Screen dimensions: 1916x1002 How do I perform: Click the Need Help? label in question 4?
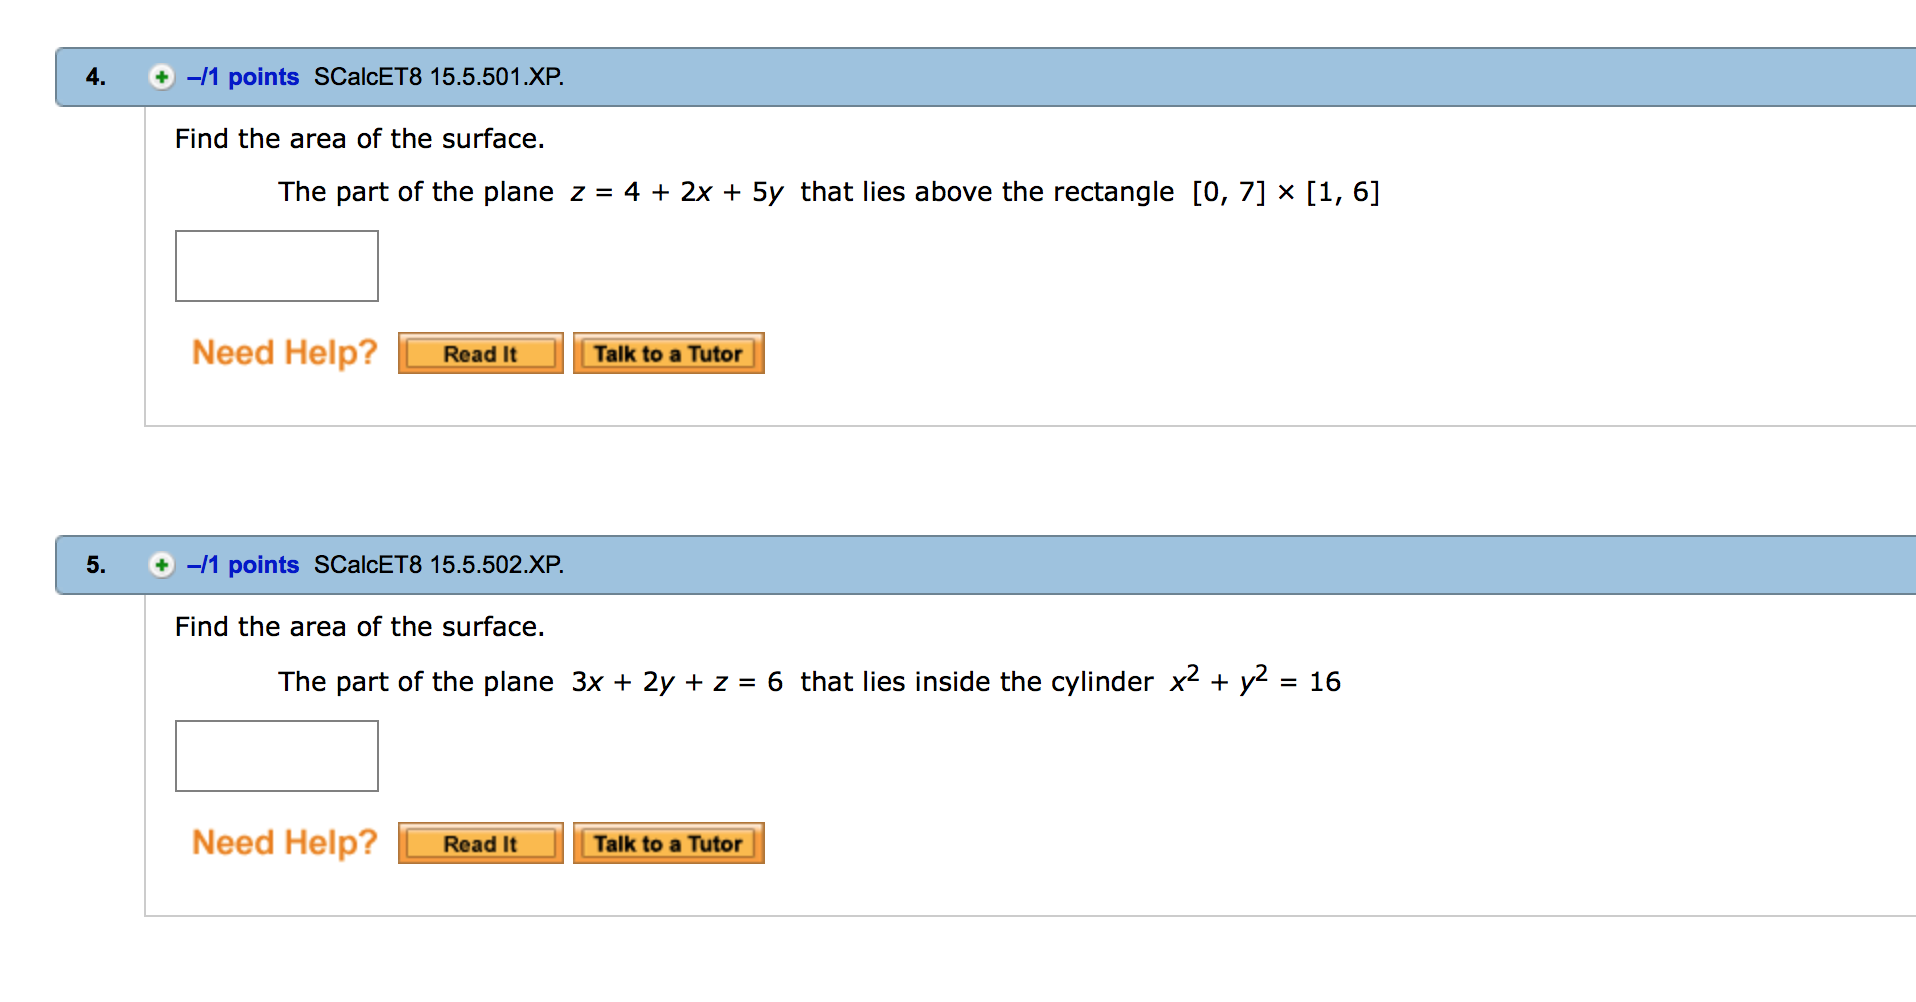click(285, 353)
